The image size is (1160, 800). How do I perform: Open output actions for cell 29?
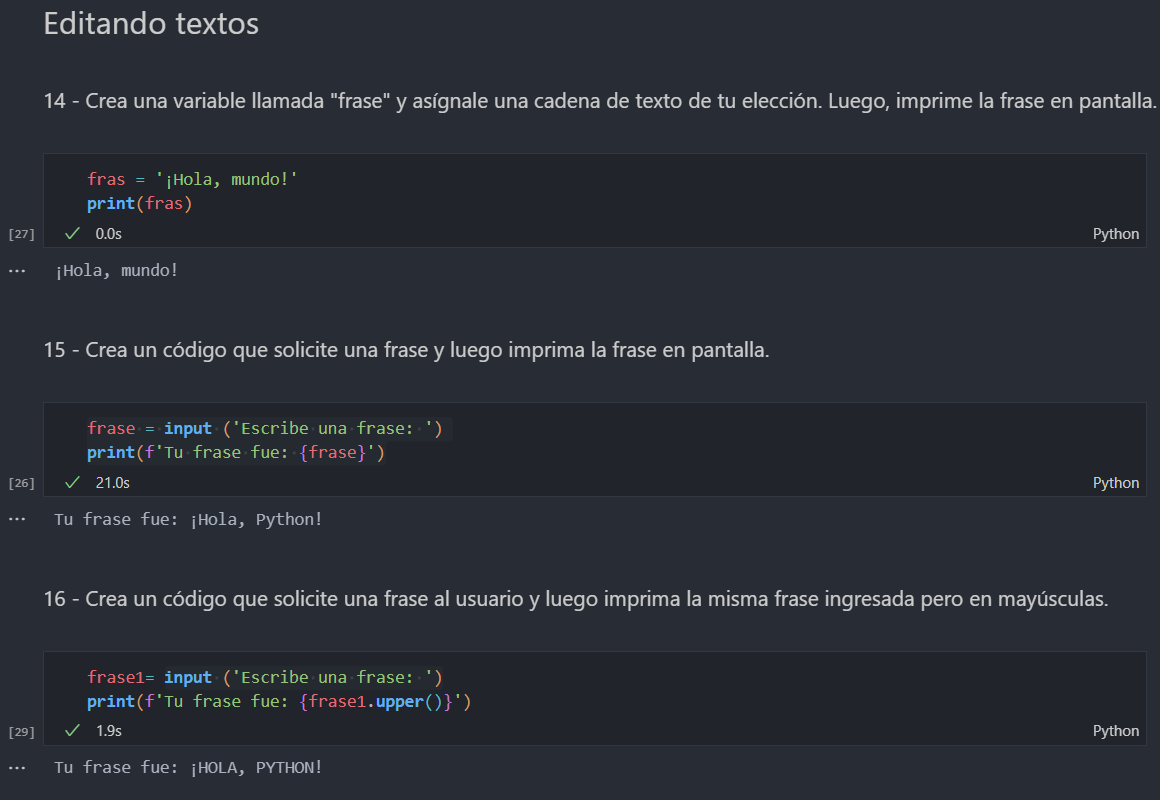pyautogui.click(x=17, y=768)
